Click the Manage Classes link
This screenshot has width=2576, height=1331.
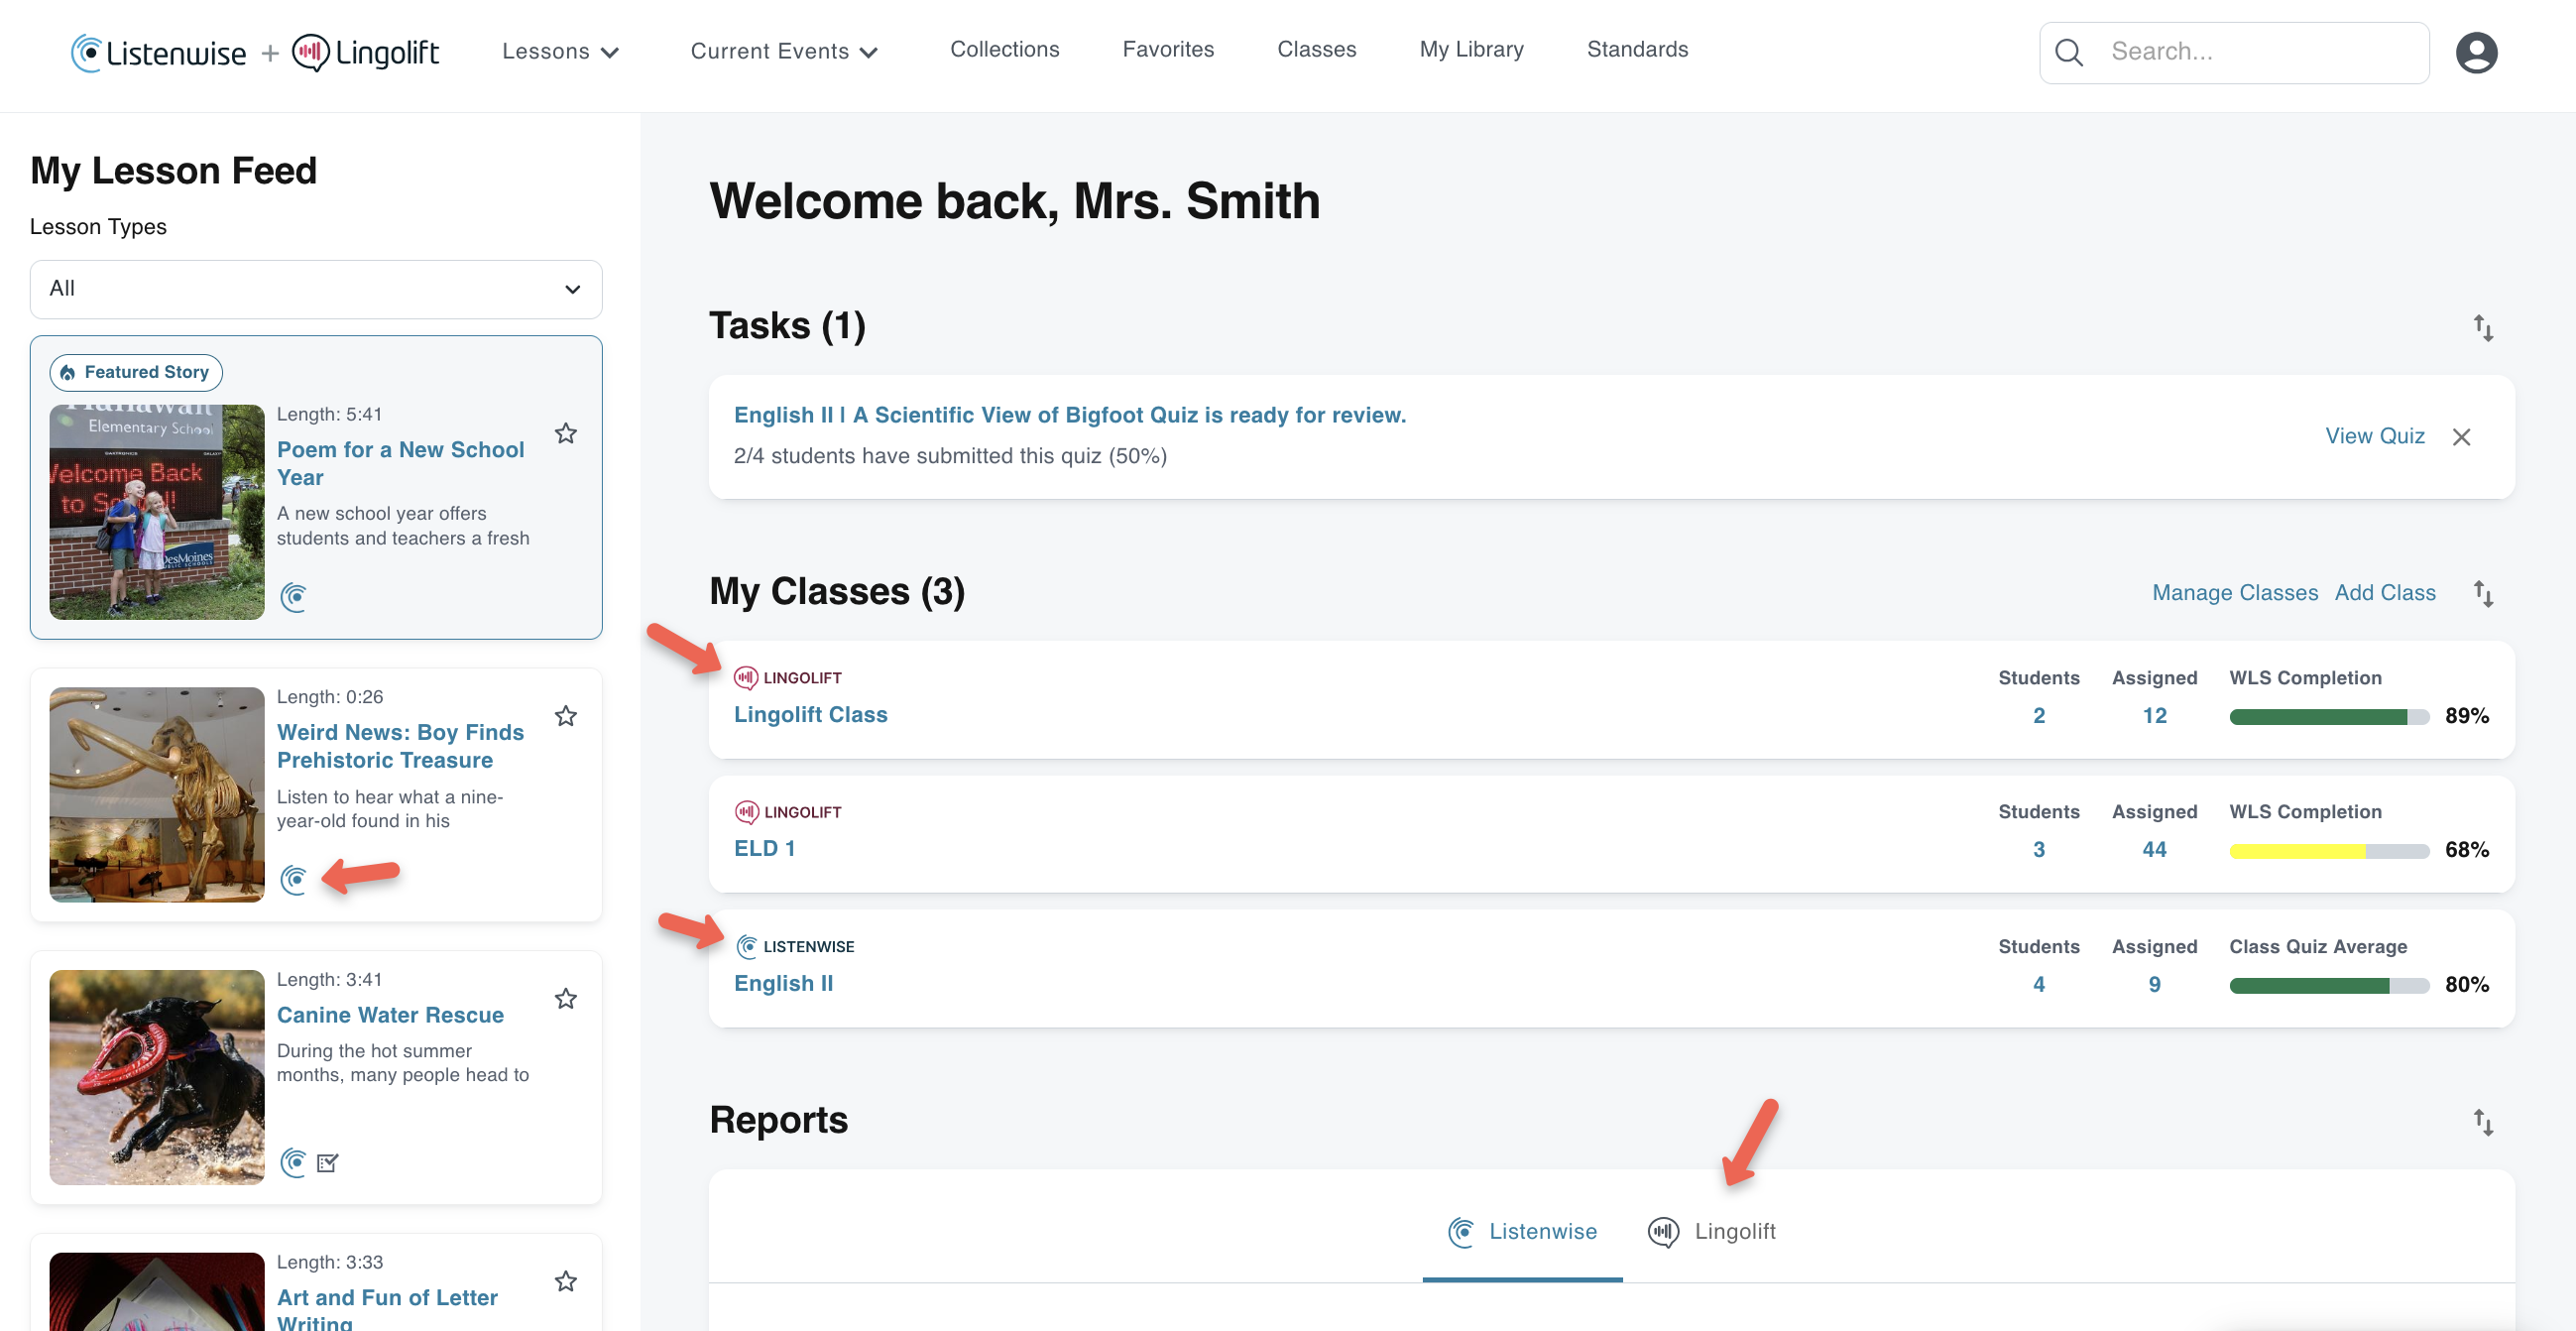pos(2234,593)
